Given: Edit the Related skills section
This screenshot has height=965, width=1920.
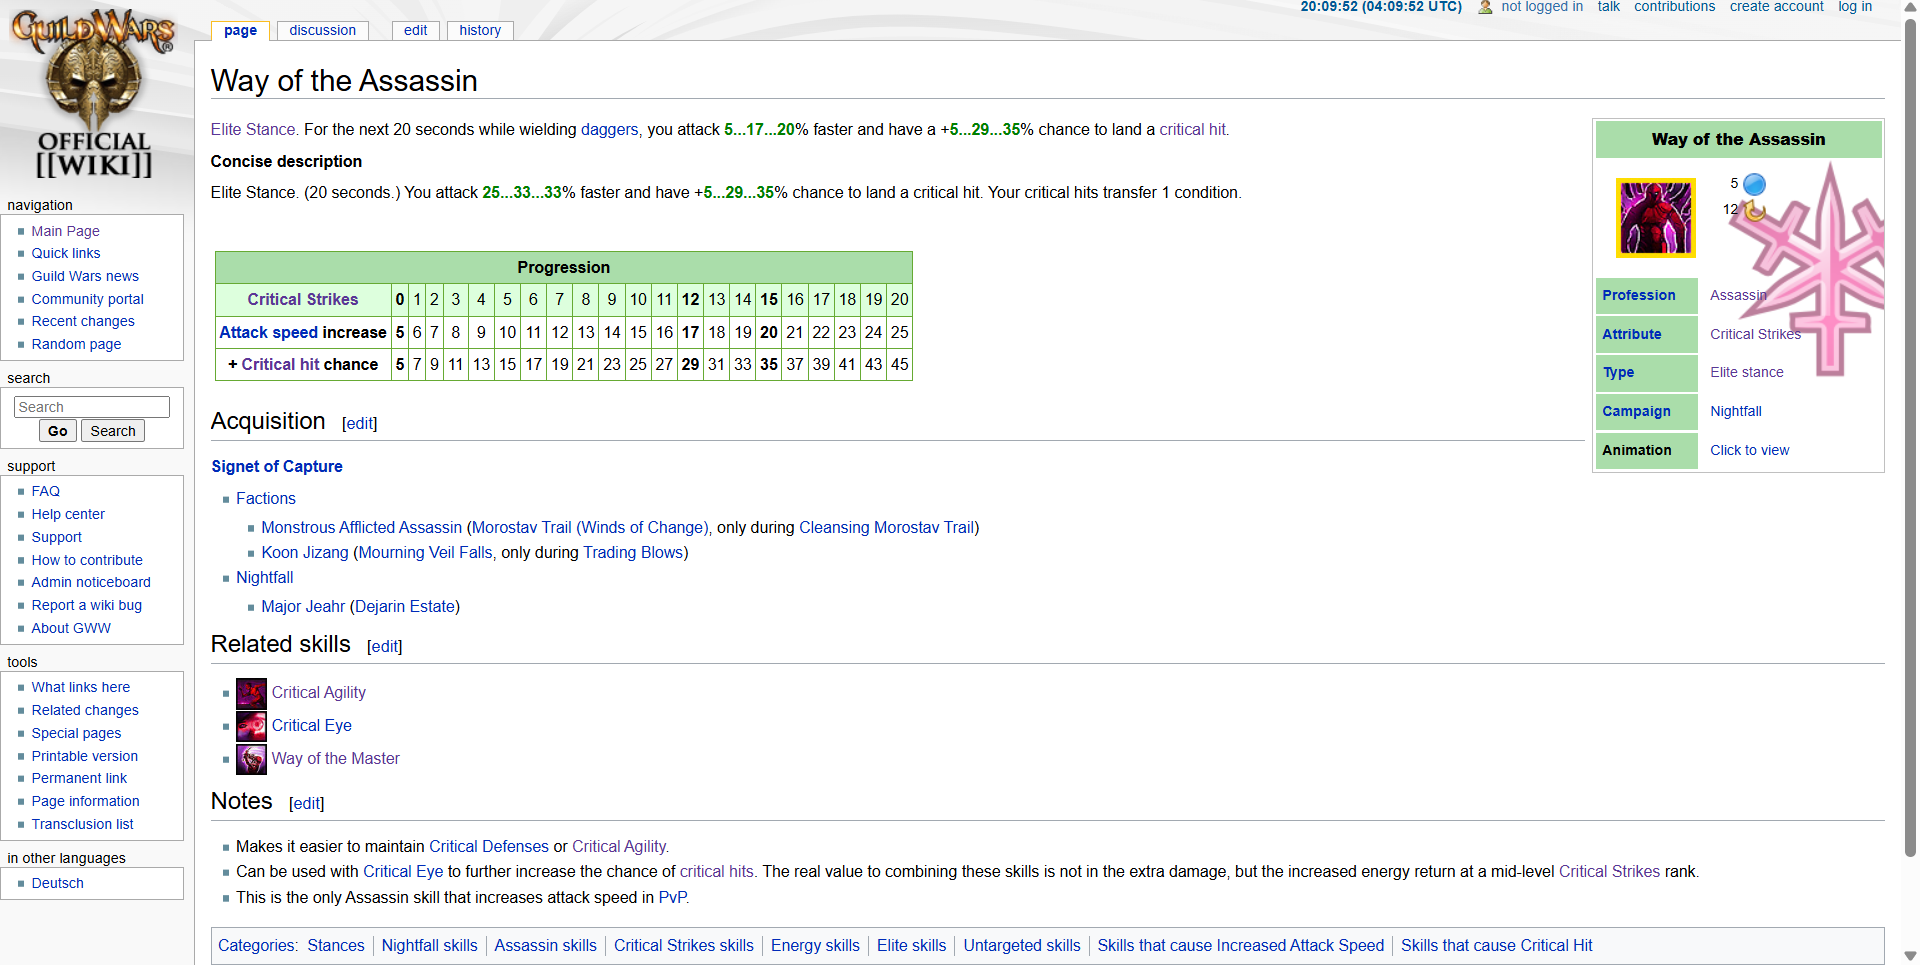Looking at the screenshot, I should pos(385,647).
